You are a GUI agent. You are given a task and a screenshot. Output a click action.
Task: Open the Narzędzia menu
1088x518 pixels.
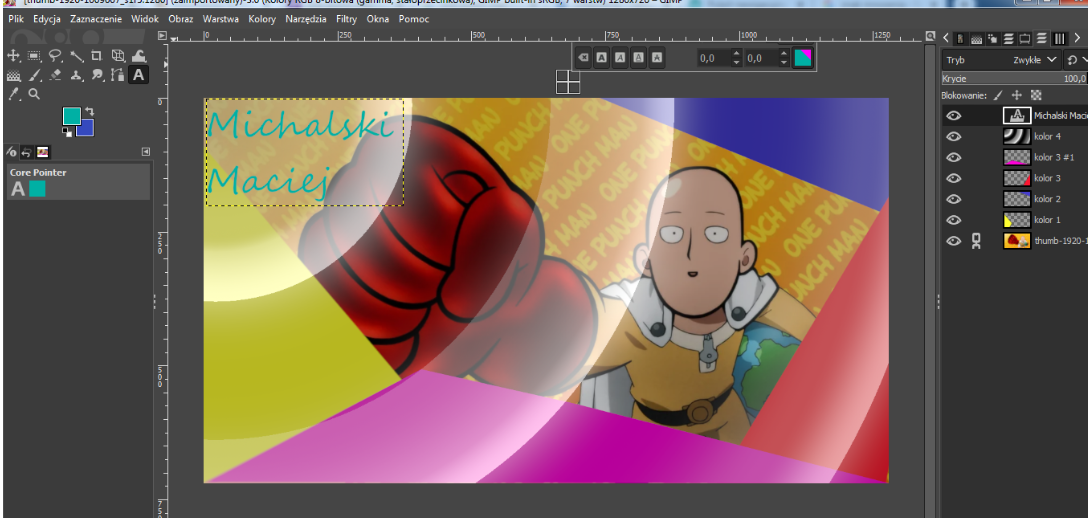click(x=305, y=19)
